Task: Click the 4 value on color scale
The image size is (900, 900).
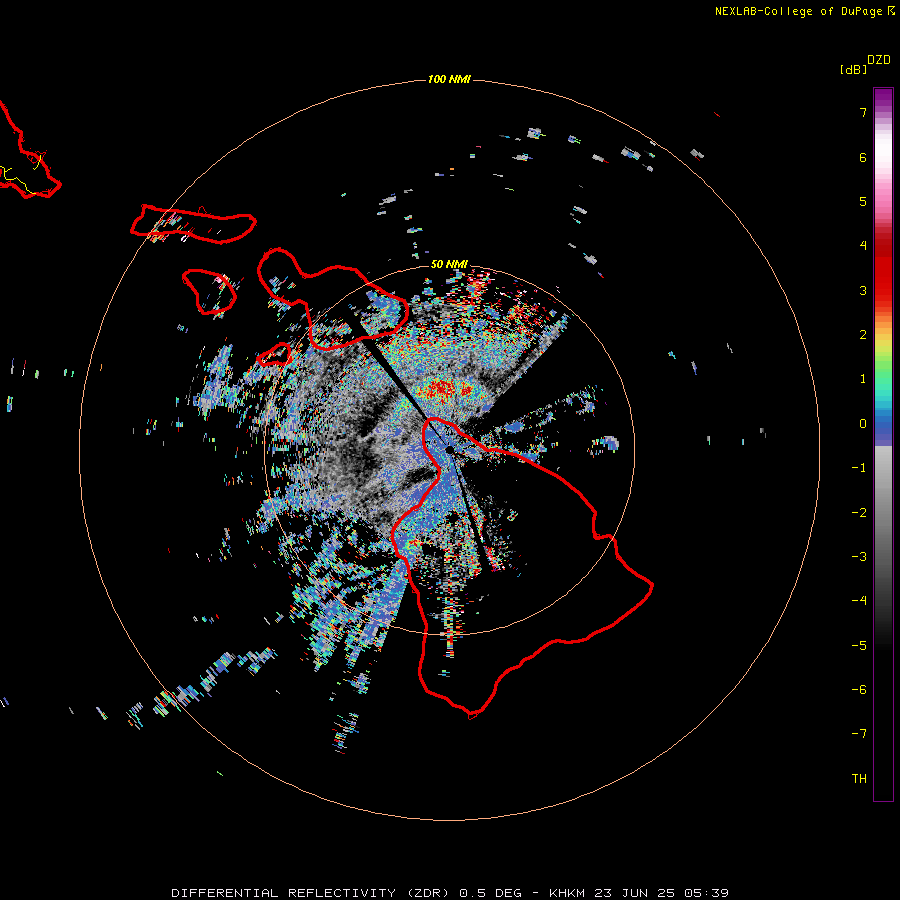Action: [x=863, y=245]
